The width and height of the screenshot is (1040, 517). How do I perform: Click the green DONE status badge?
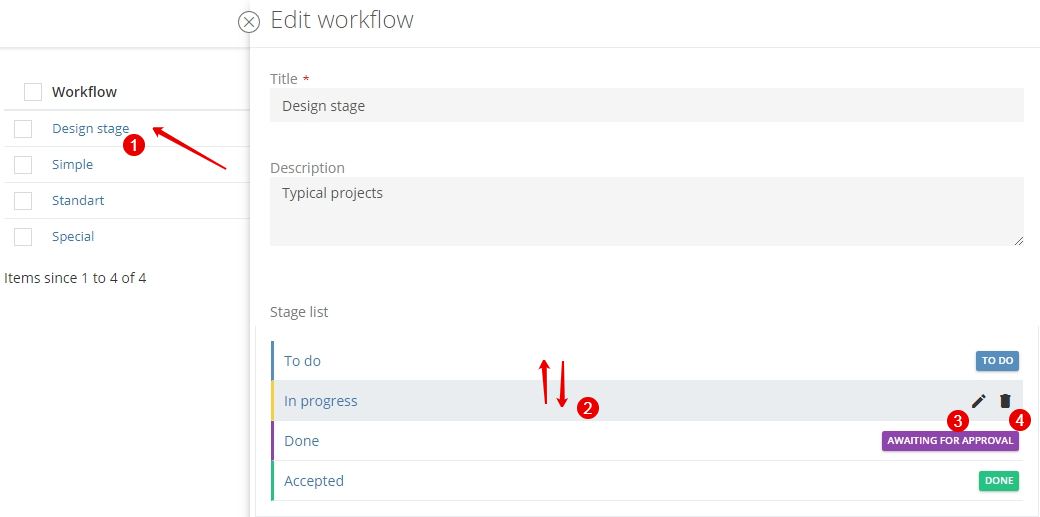coord(999,480)
